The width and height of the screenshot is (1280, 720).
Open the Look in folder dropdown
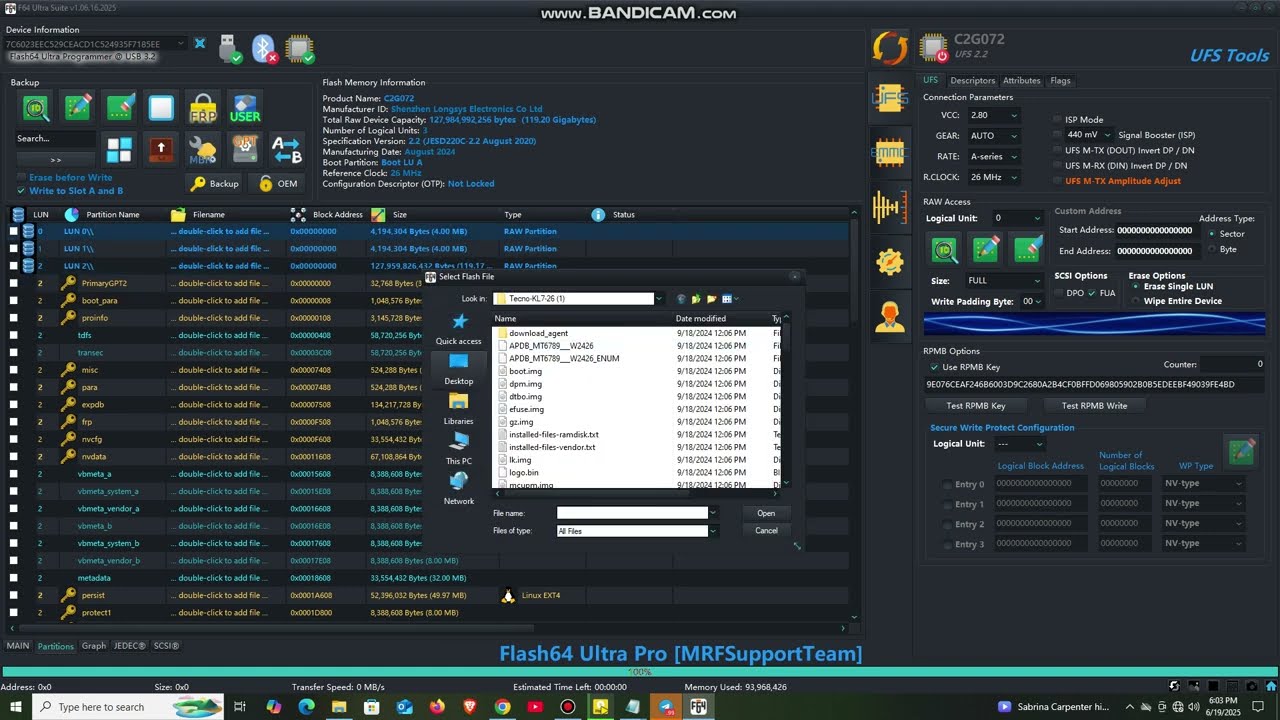click(578, 299)
